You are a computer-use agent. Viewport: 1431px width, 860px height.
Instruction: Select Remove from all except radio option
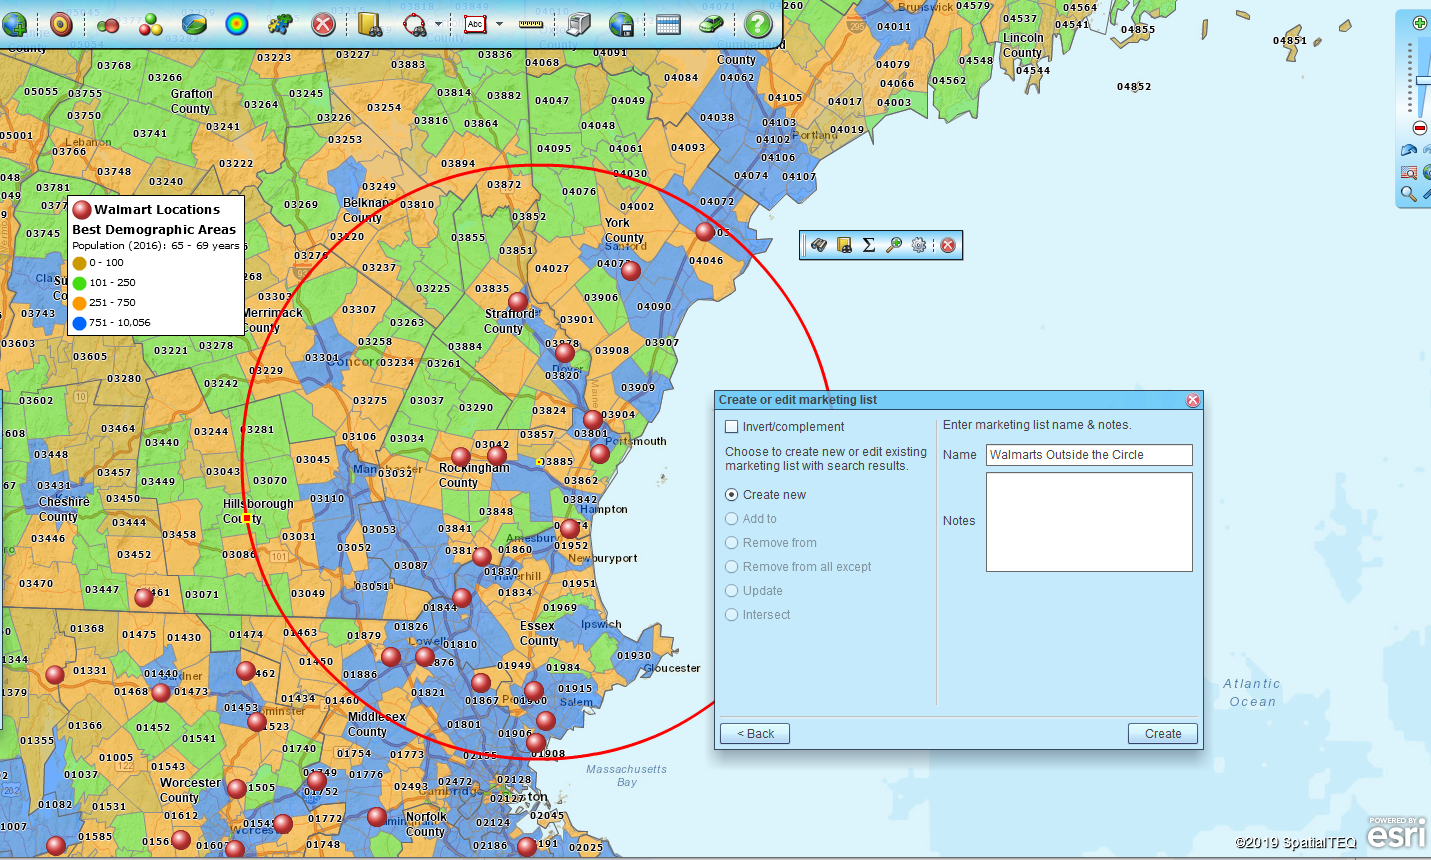(x=732, y=567)
